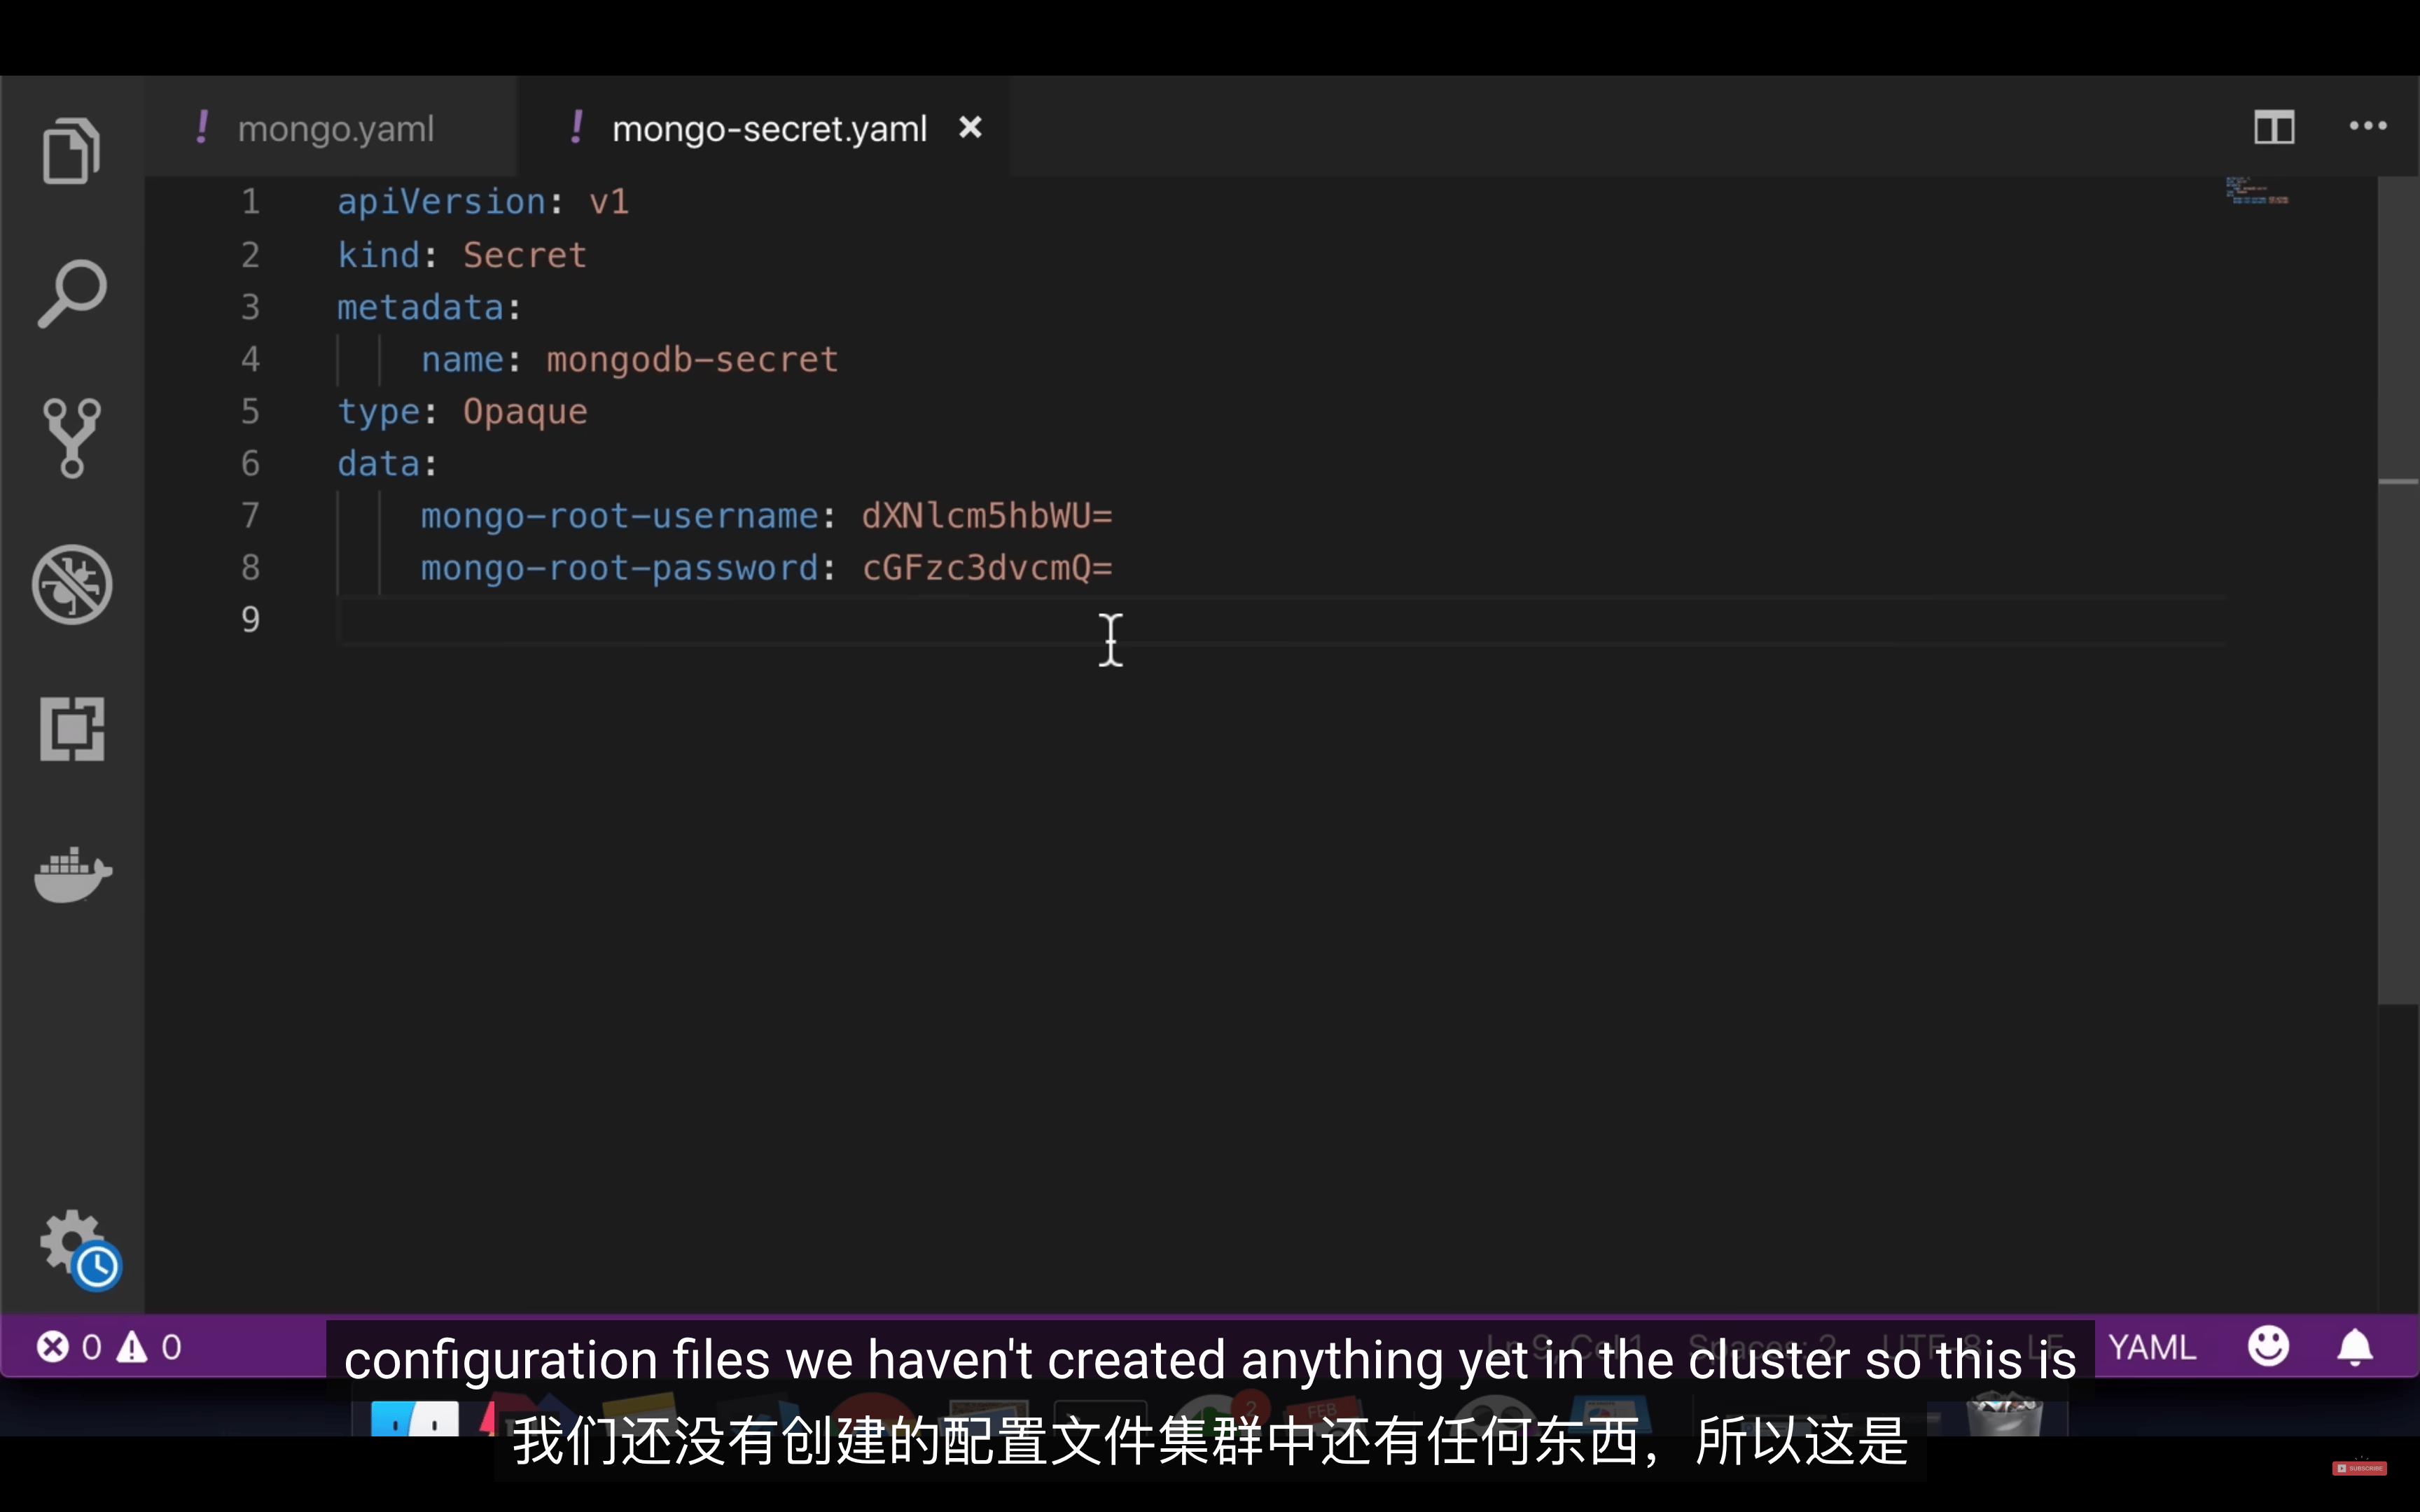Split the editor with the layout icon
2420x1512 pixels.
pos(2274,127)
